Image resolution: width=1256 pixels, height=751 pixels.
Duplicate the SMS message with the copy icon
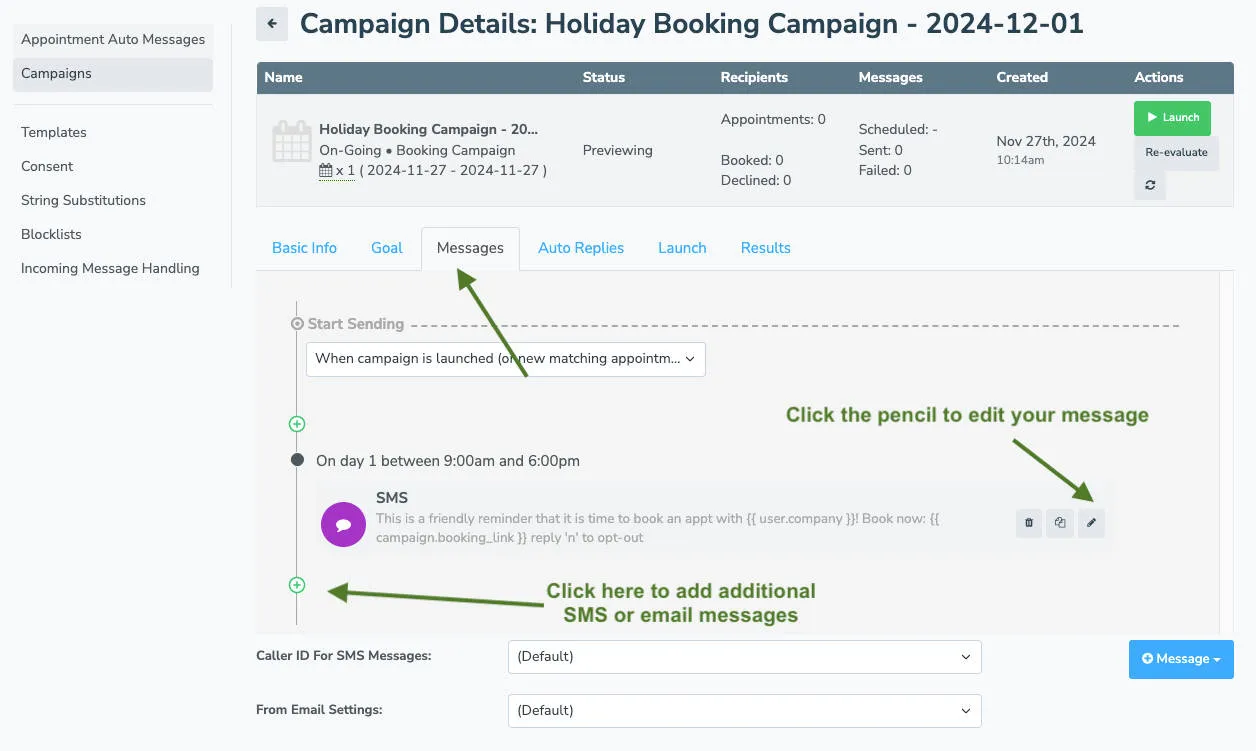click(1060, 522)
